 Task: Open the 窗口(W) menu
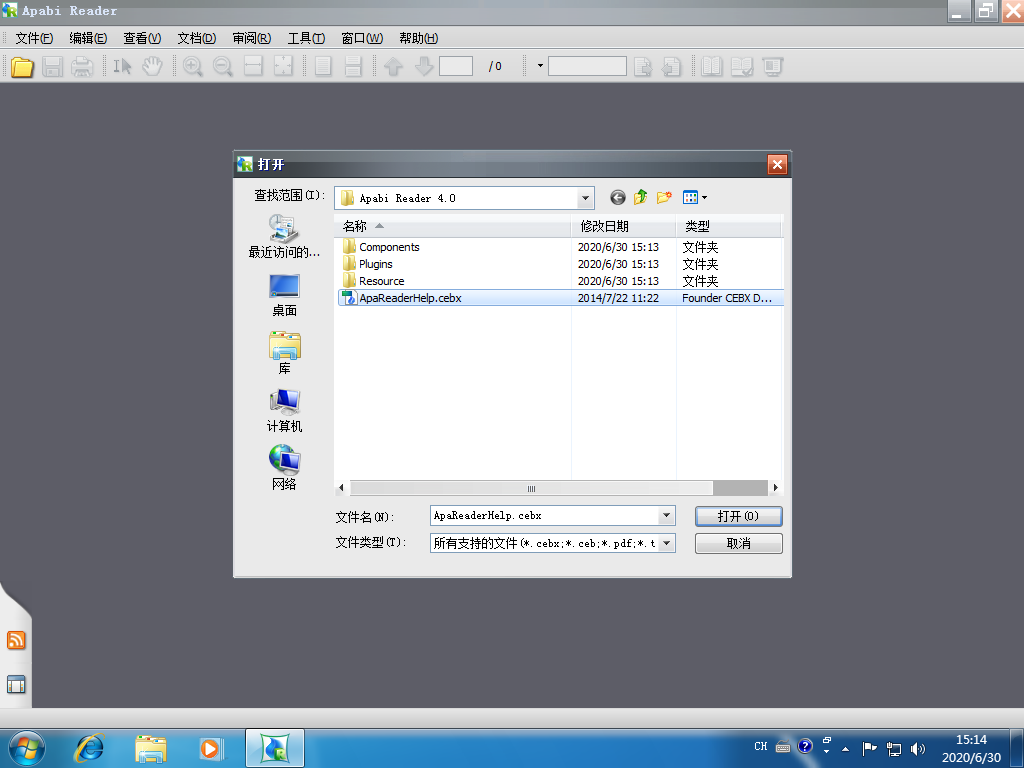[x=362, y=39]
